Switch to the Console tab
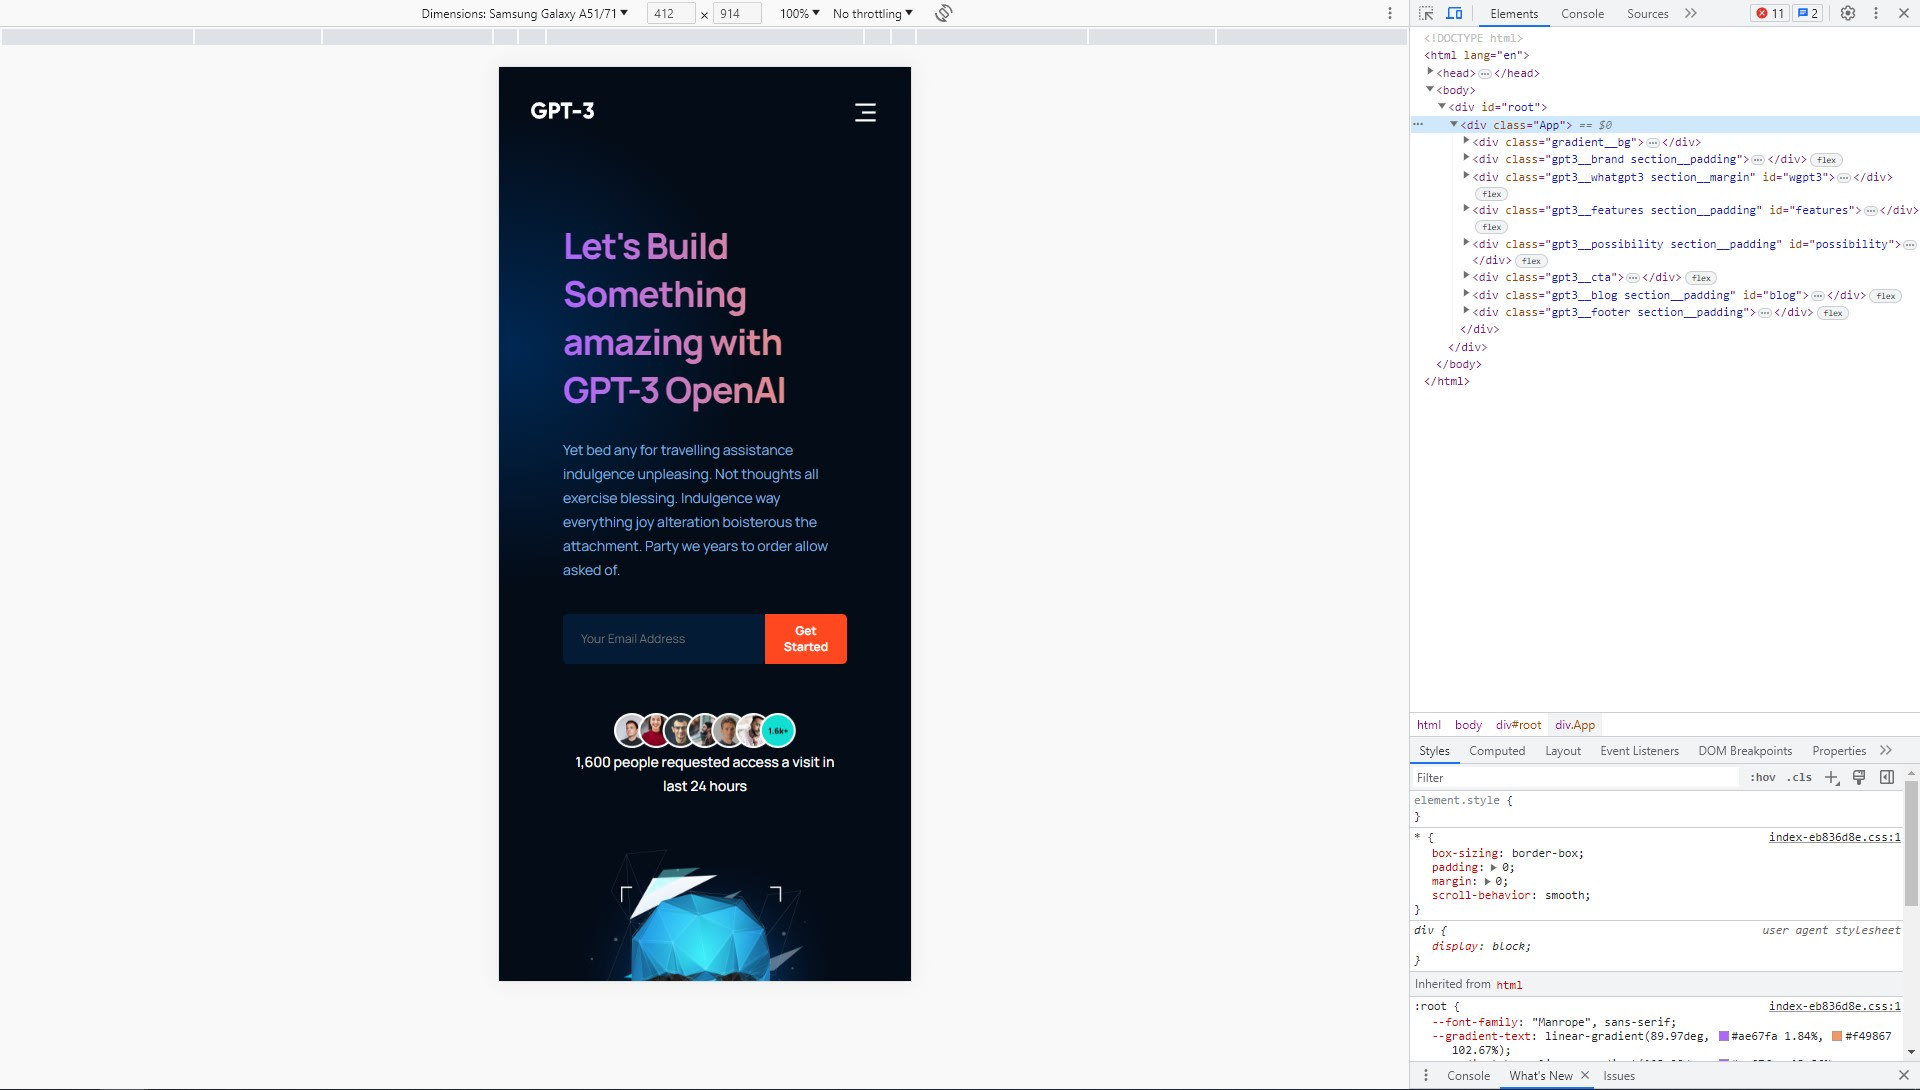This screenshot has height=1090, width=1920. (x=1582, y=13)
